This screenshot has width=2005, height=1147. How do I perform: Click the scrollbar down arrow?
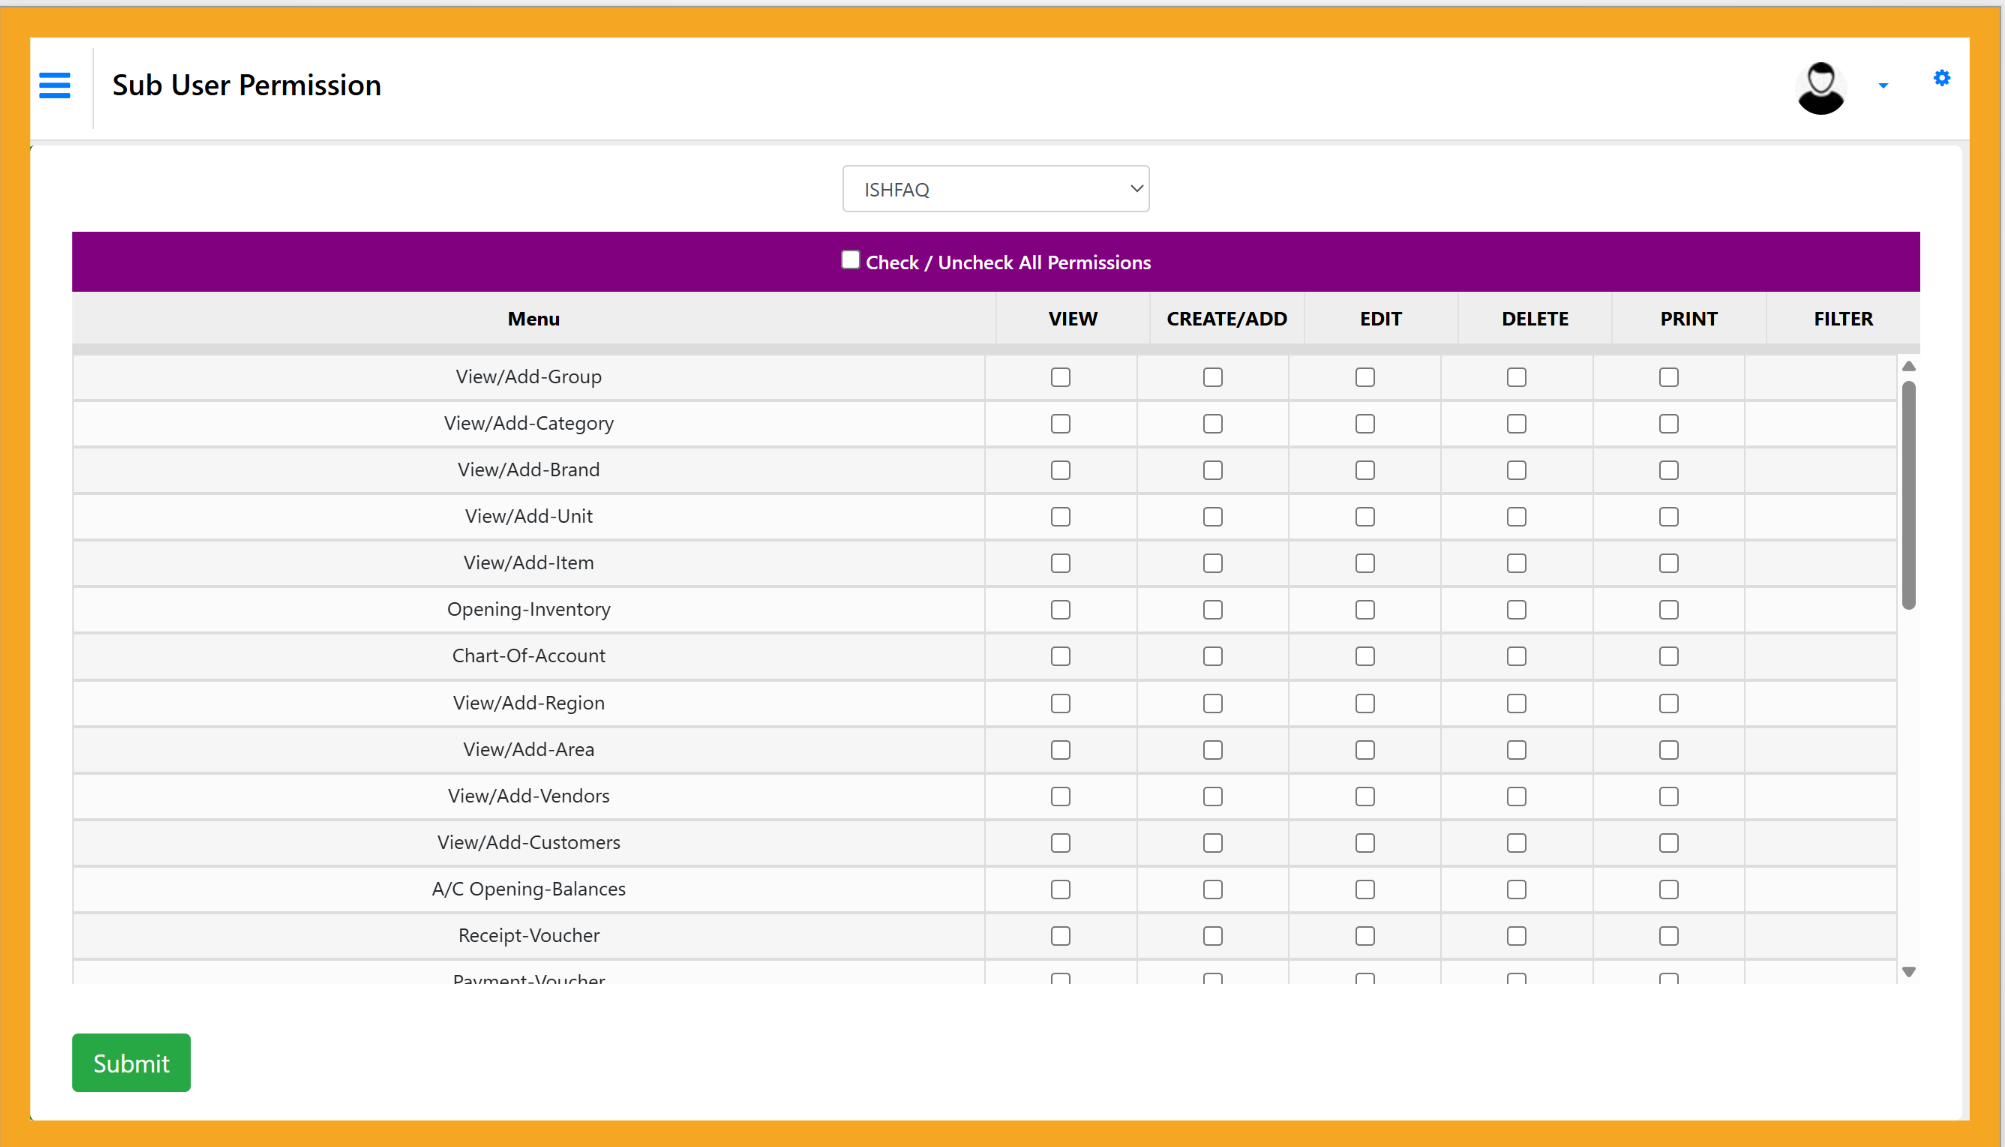click(1908, 972)
